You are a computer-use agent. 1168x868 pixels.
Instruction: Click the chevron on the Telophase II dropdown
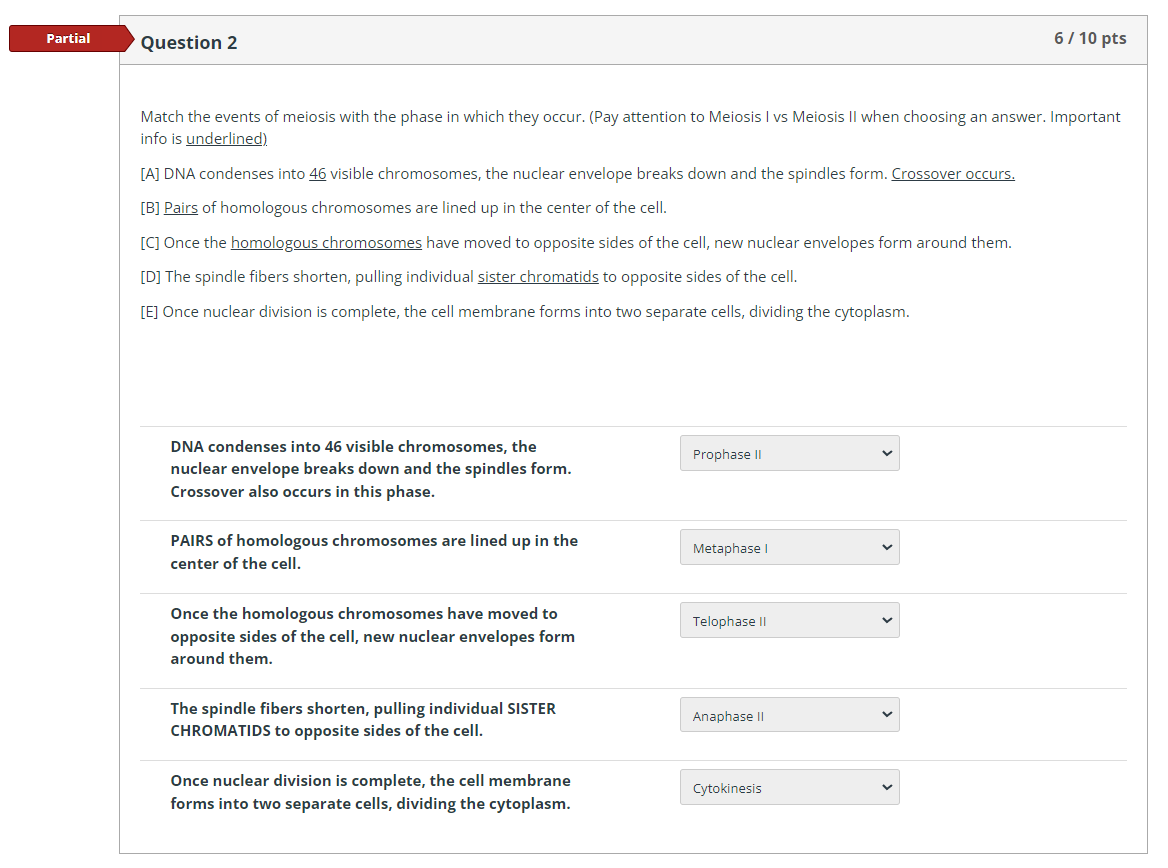point(886,620)
